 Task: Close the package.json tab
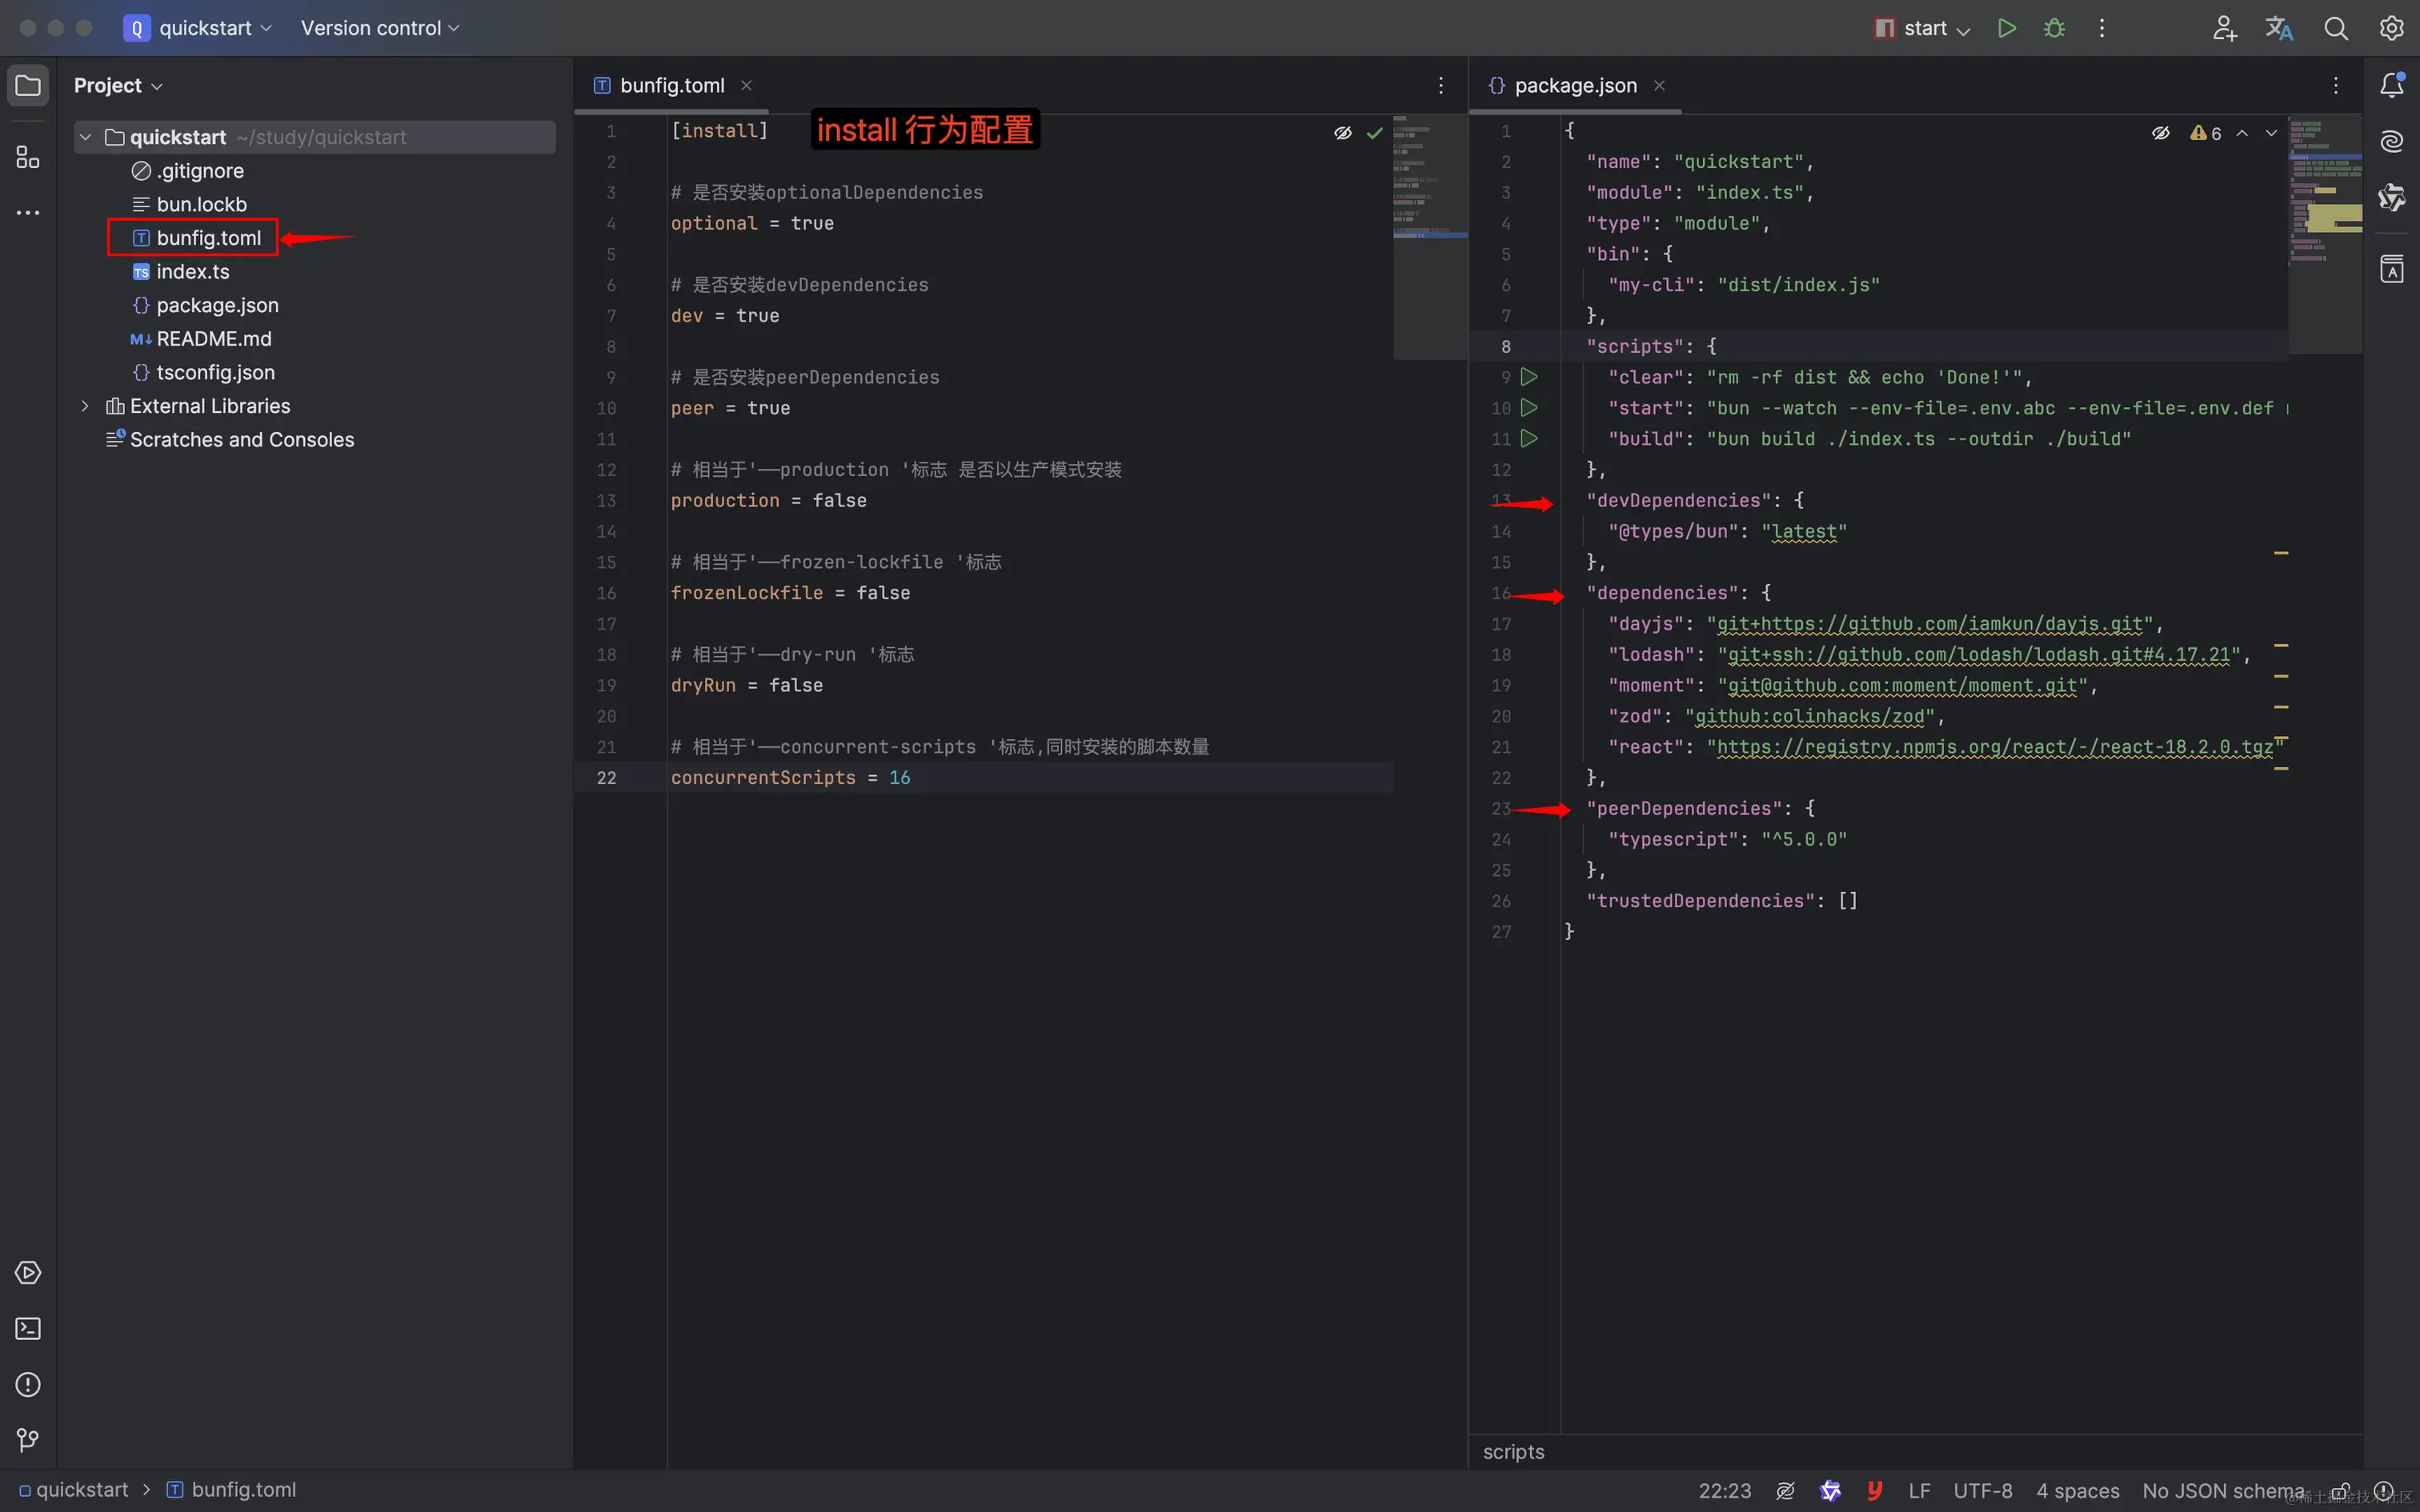pos(1659,85)
